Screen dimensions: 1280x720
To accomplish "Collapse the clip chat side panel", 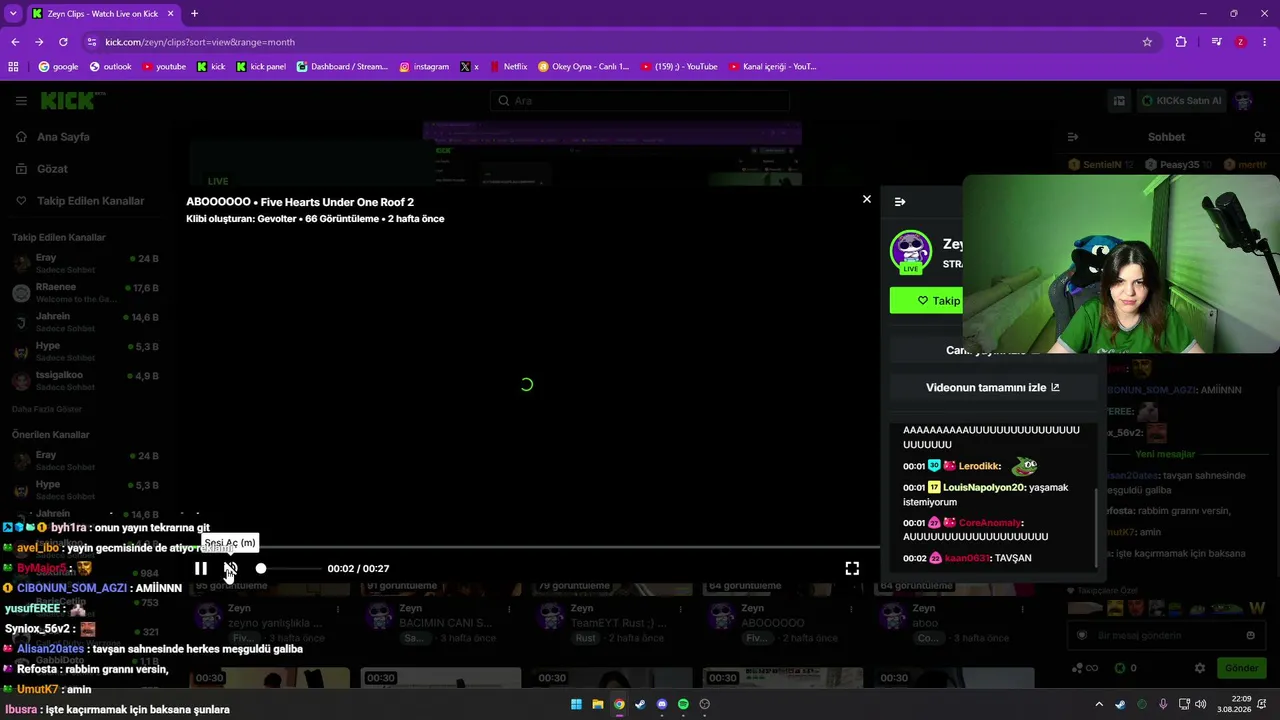I will pyautogui.click(x=900, y=202).
